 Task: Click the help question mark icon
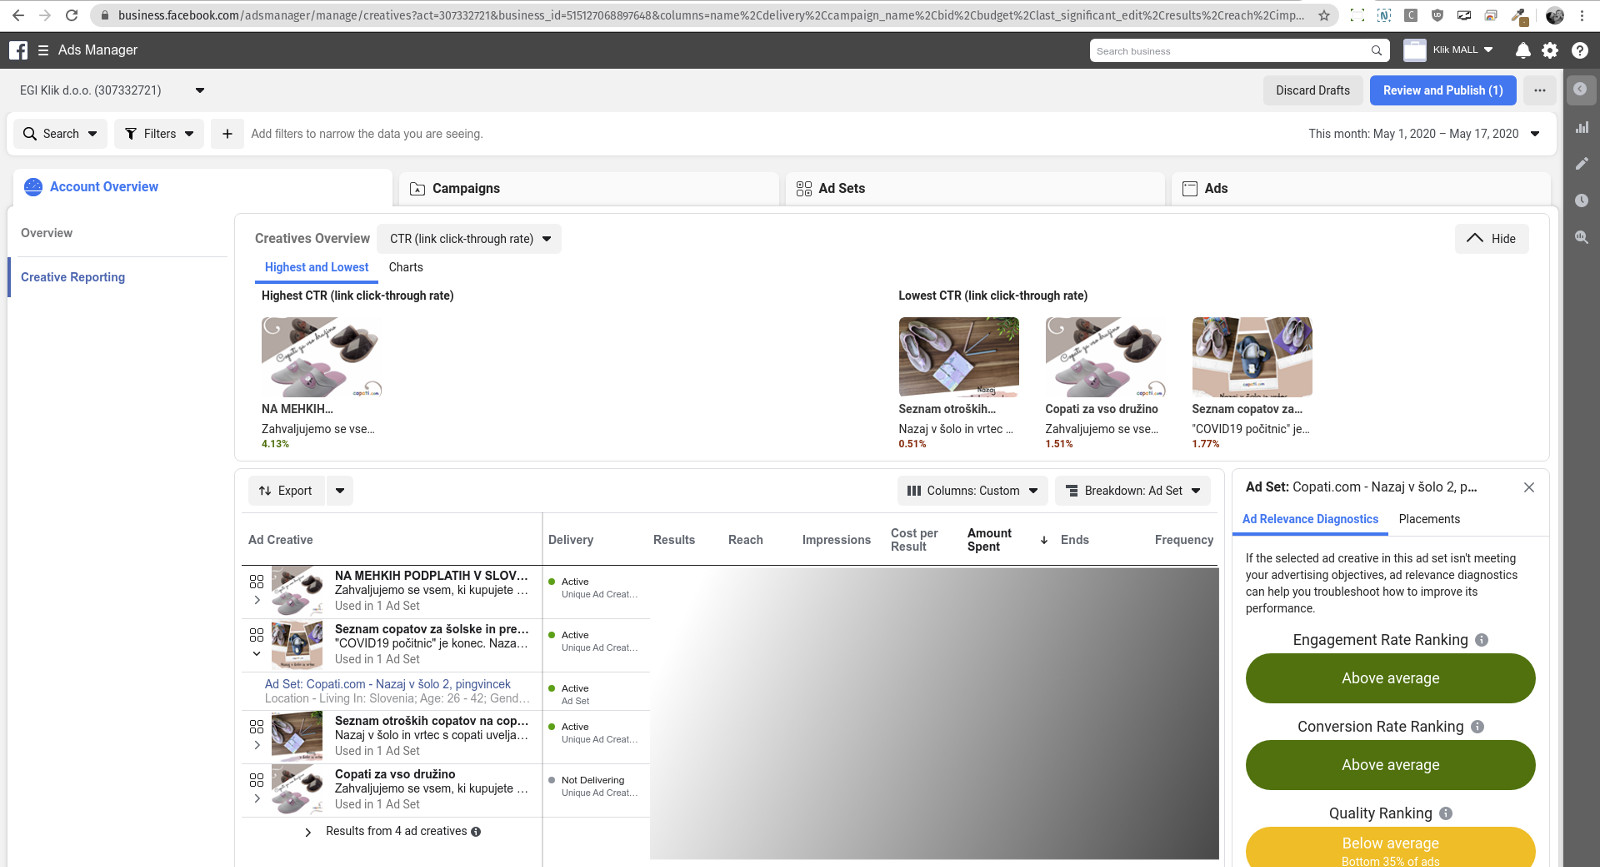pyautogui.click(x=1579, y=50)
